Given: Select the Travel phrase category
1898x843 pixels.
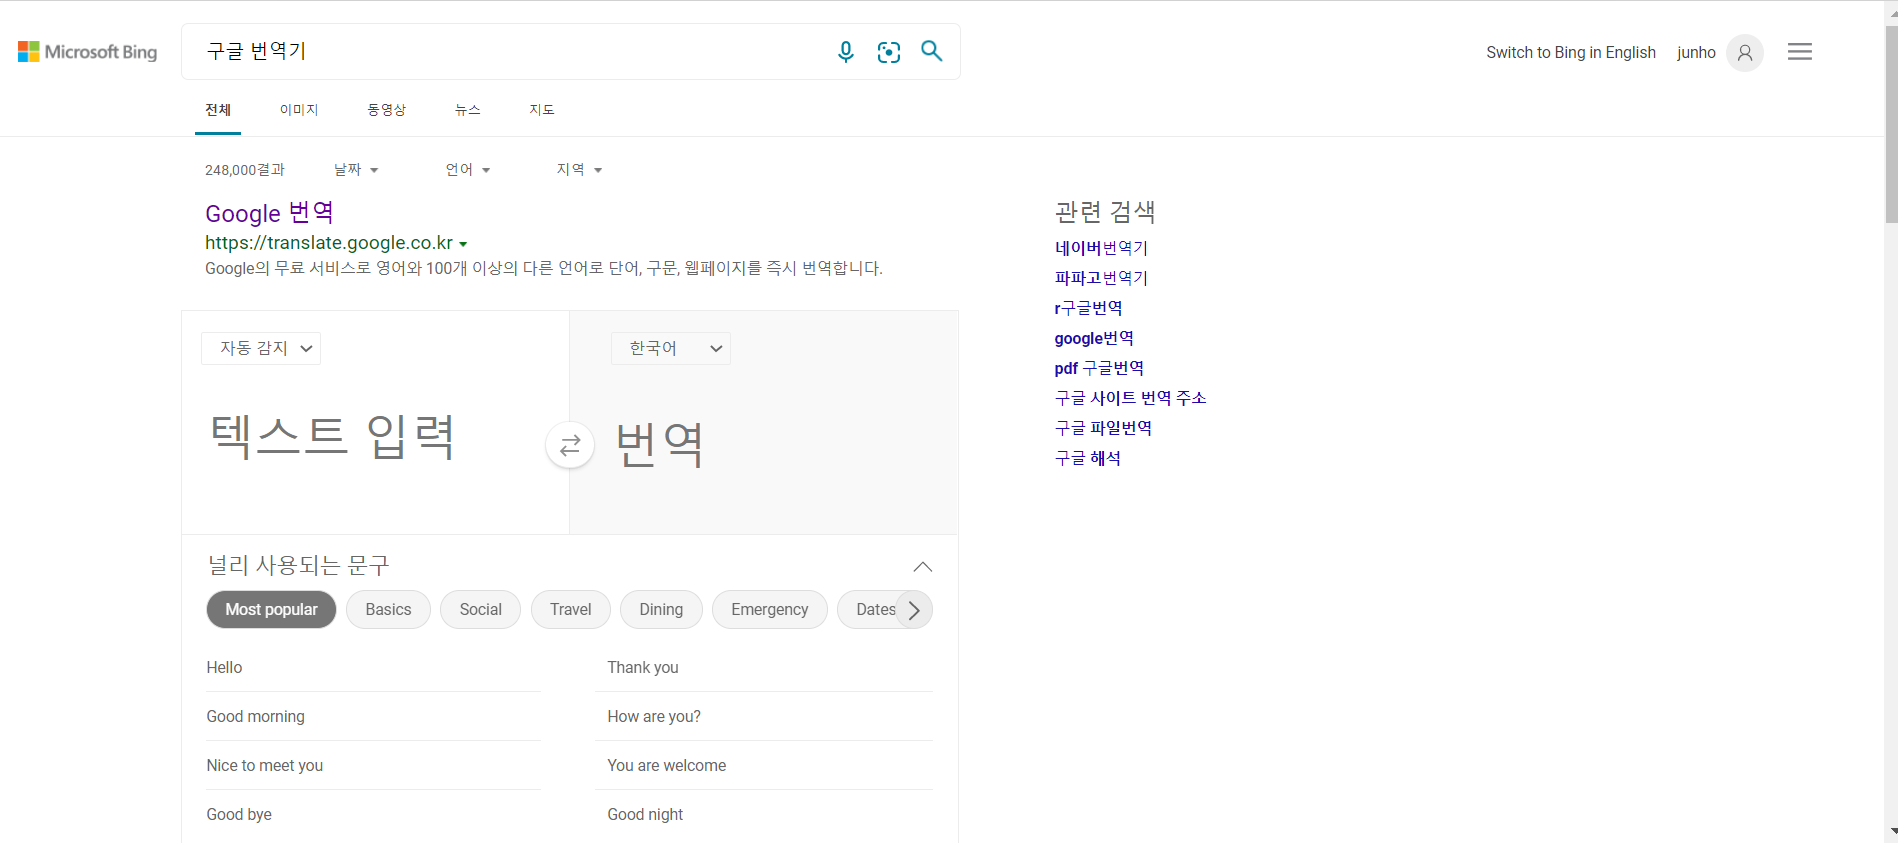Looking at the screenshot, I should [571, 610].
